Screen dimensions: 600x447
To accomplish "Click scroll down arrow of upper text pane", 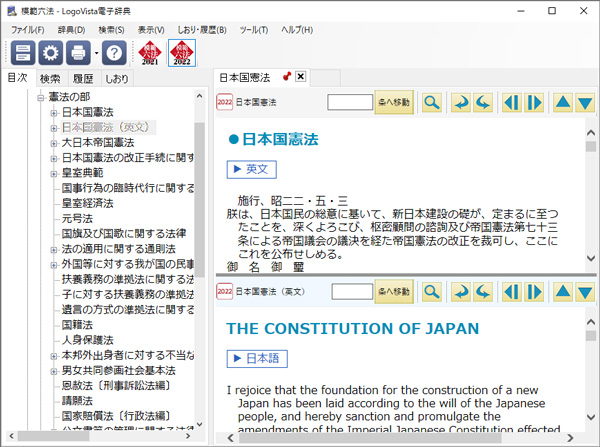I will [591, 258].
